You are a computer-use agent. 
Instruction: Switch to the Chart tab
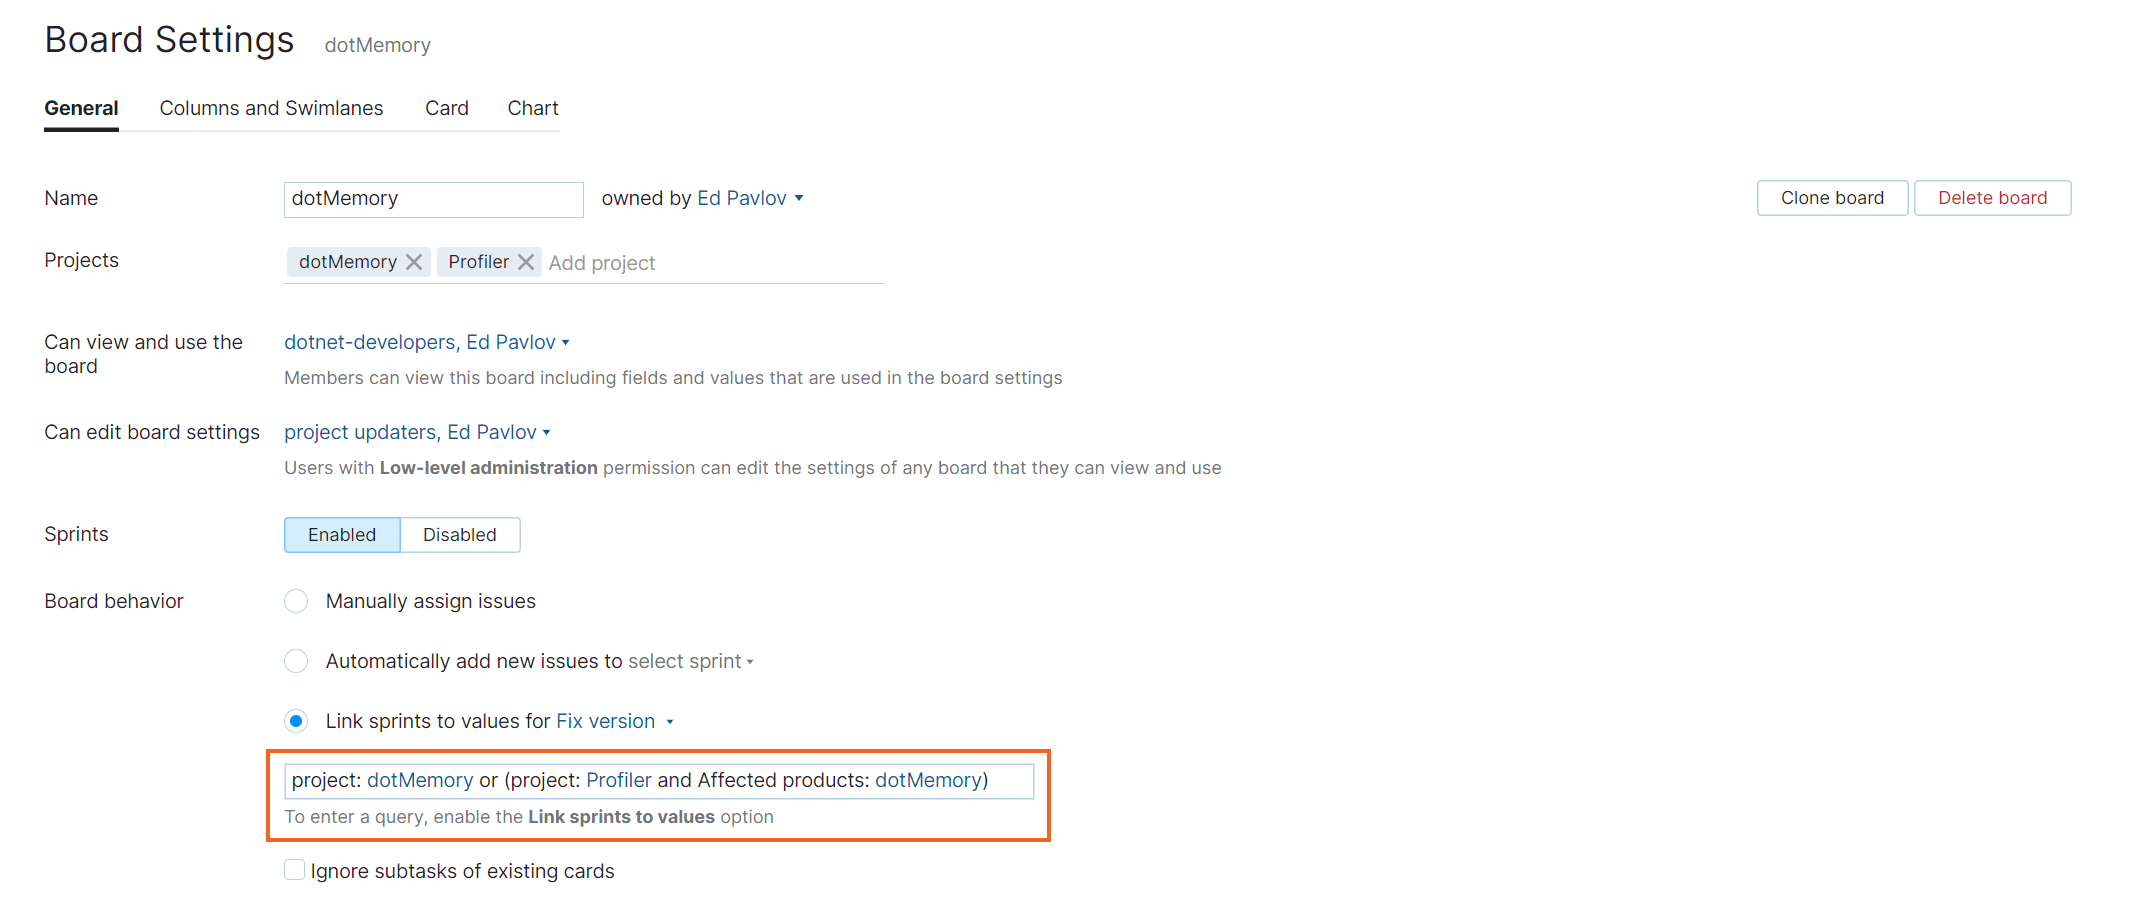(x=533, y=108)
